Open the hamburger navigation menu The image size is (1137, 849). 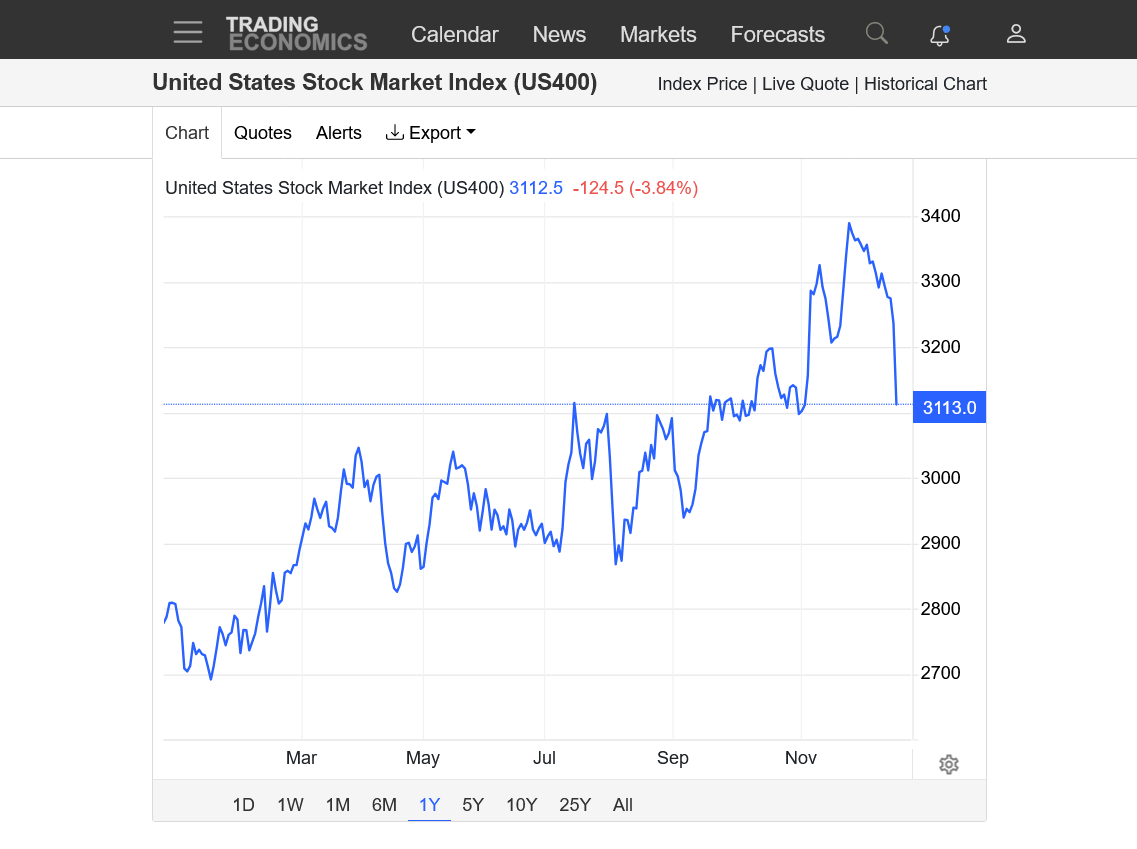[x=187, y=33]
